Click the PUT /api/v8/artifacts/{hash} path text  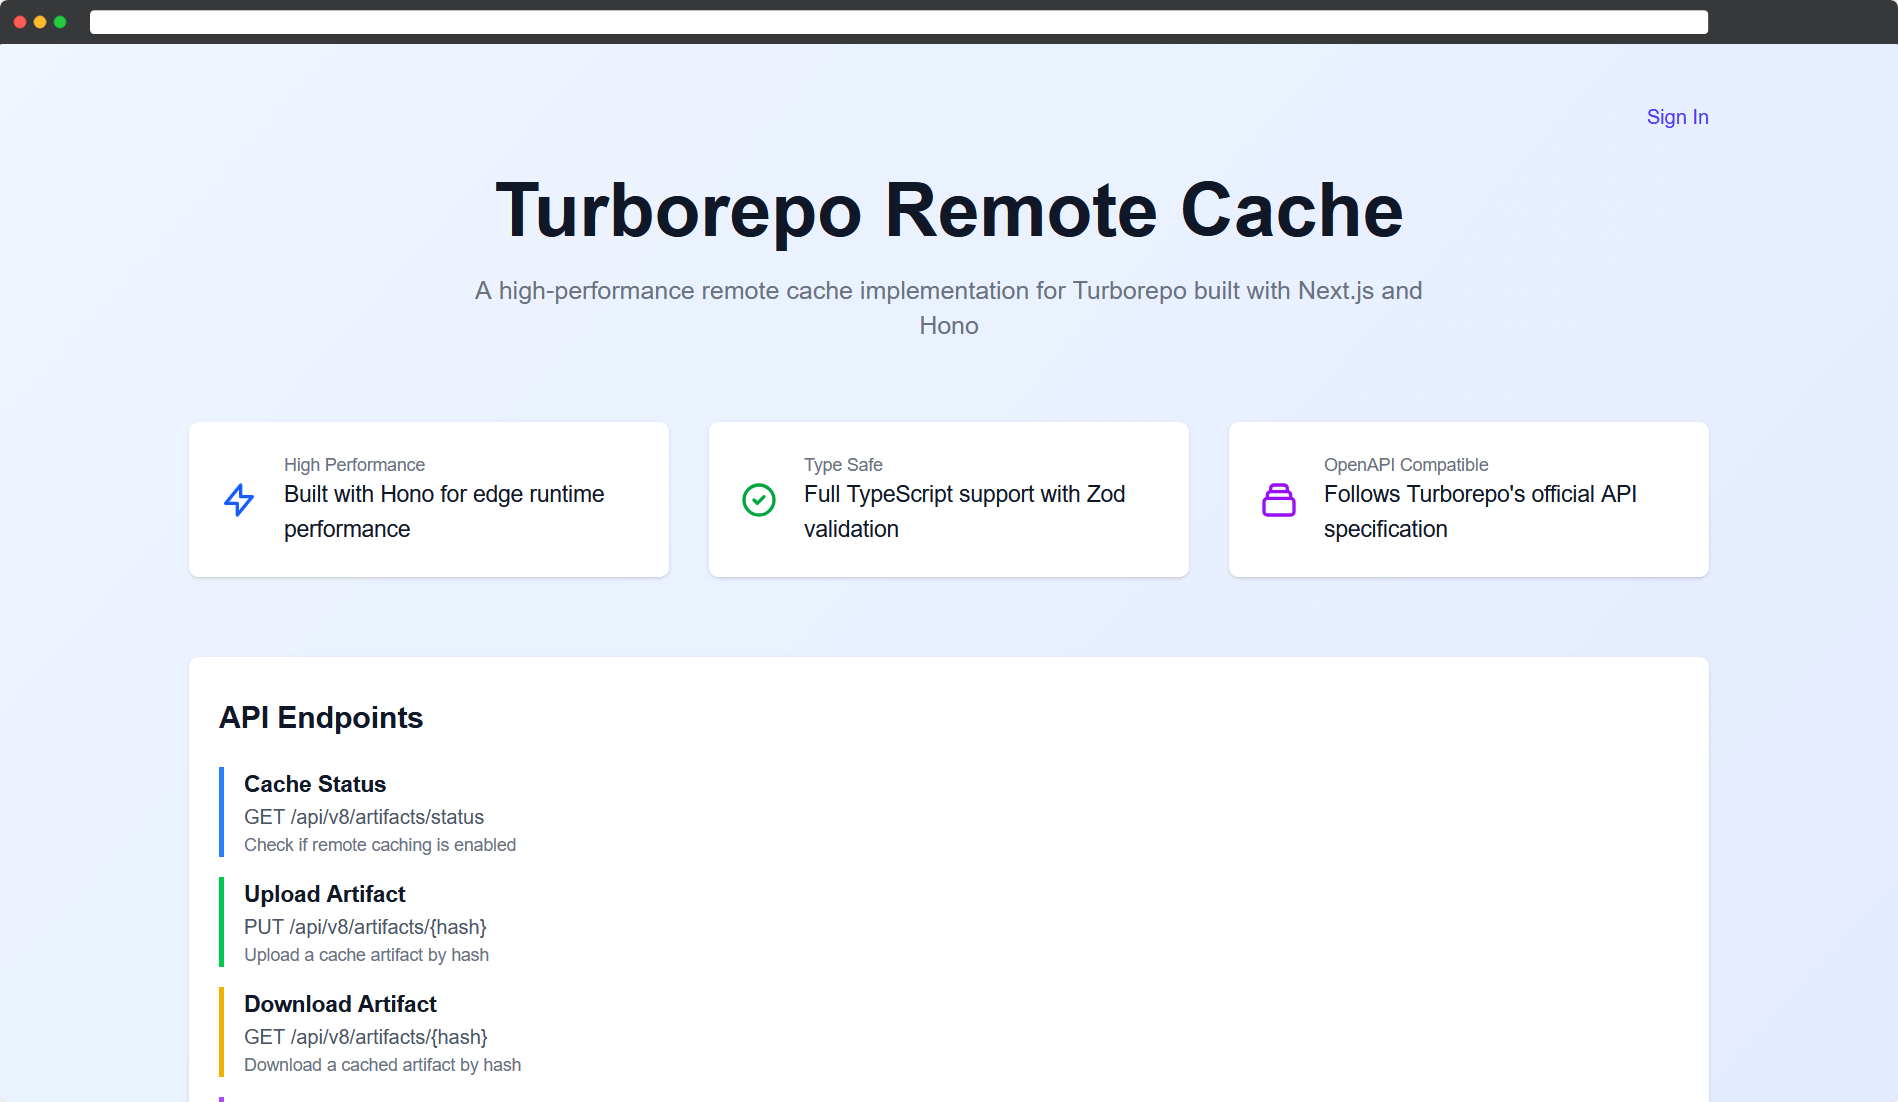(364, 927)
